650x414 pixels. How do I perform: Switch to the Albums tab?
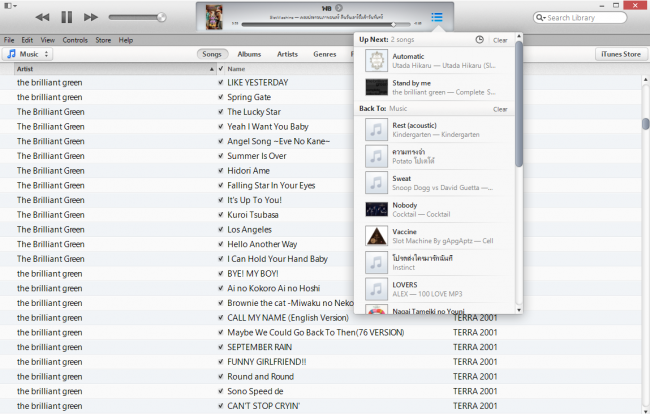click(249, 54)
